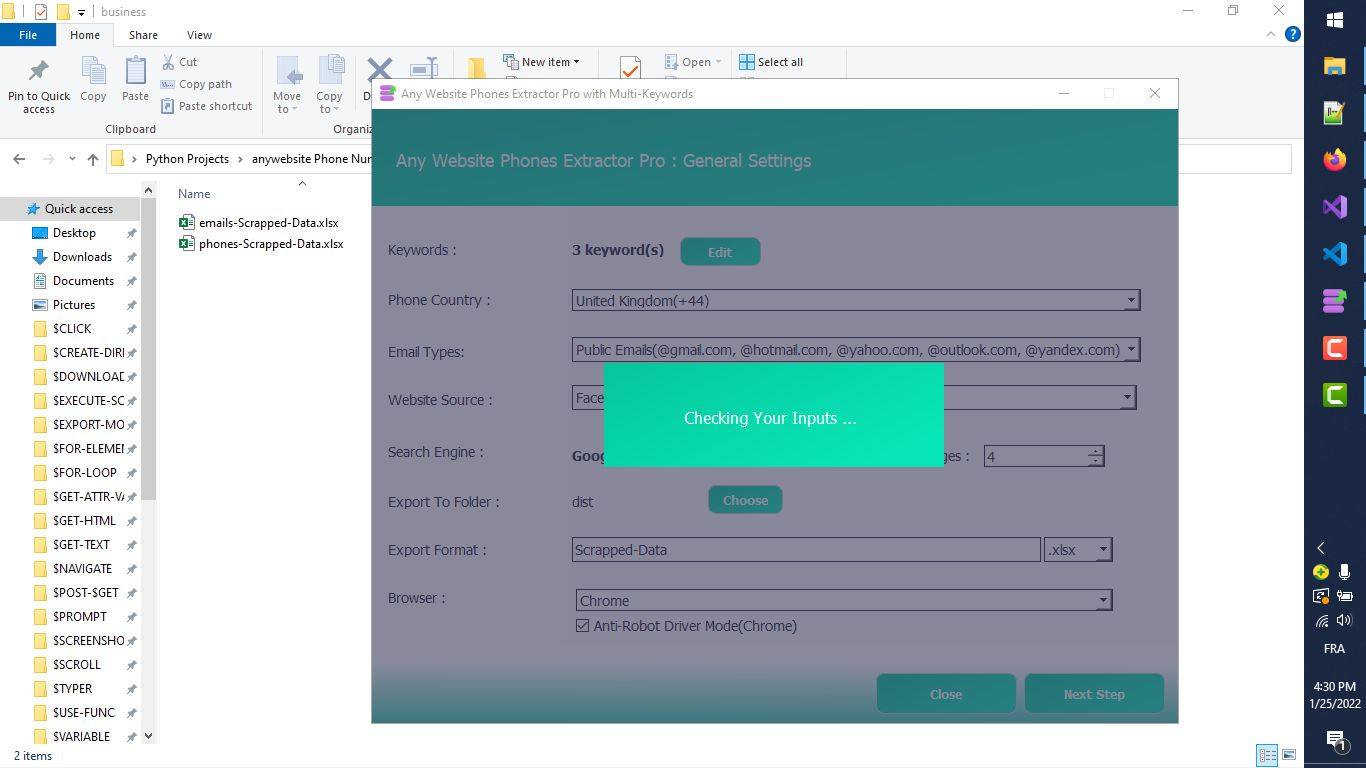Screen dimensions: 1366x768
Task: Launch Firefox from the taskbar
Action: coord(1335,160)
